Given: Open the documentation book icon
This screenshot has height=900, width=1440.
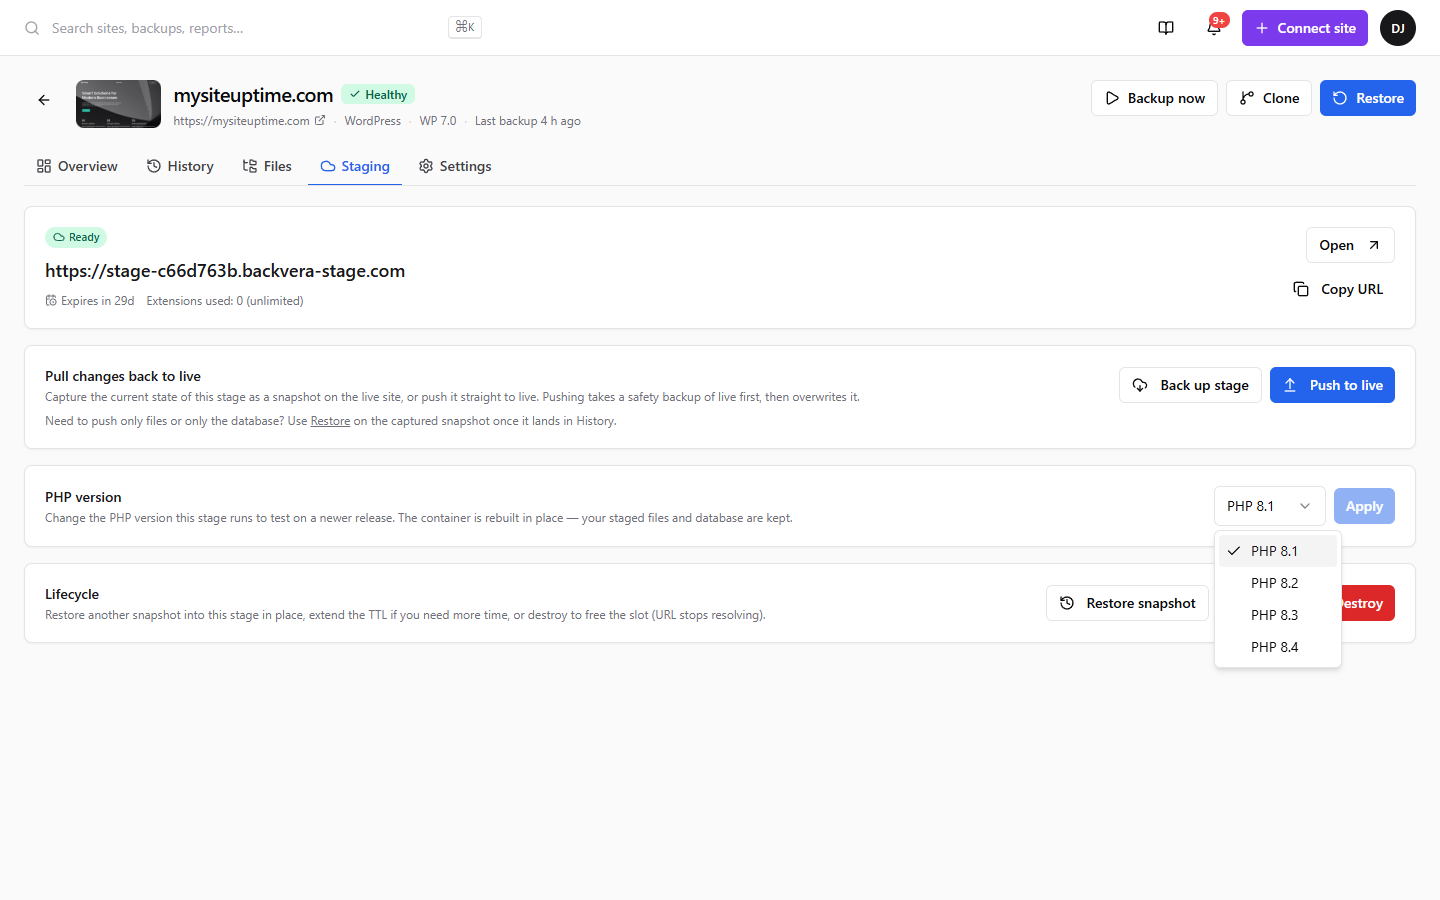Looking at the screenshot, I should click(1166, 28).
